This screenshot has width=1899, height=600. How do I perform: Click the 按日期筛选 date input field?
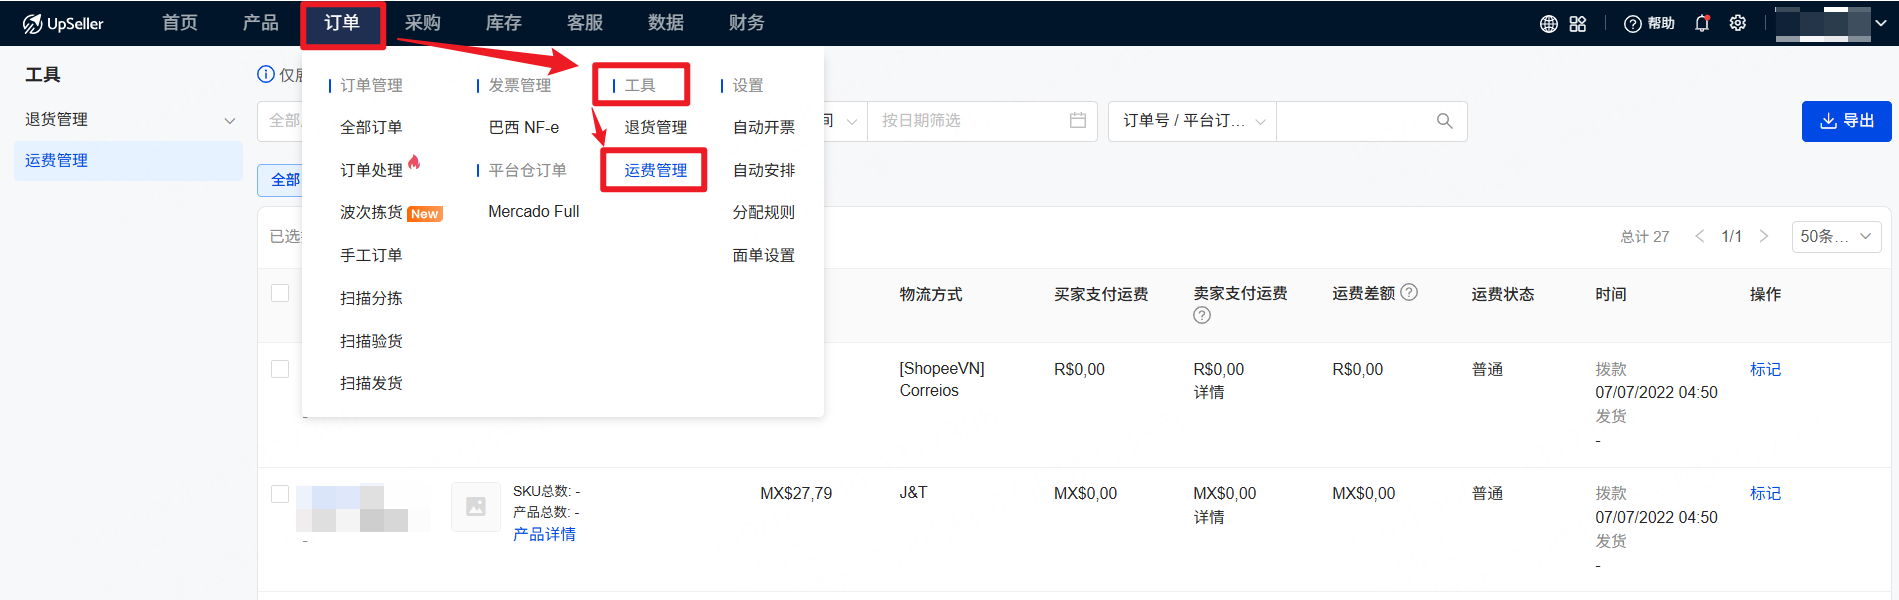point(965,121)
